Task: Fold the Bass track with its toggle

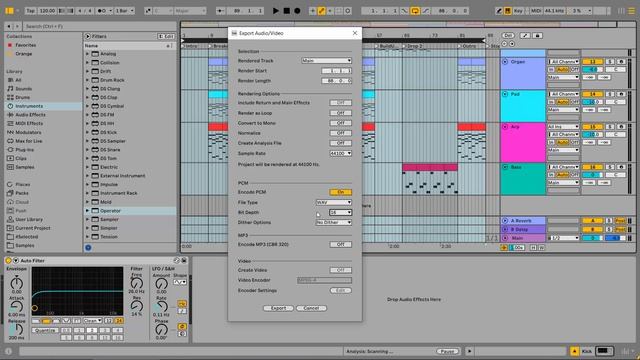Action: click(x=505, y=167)
